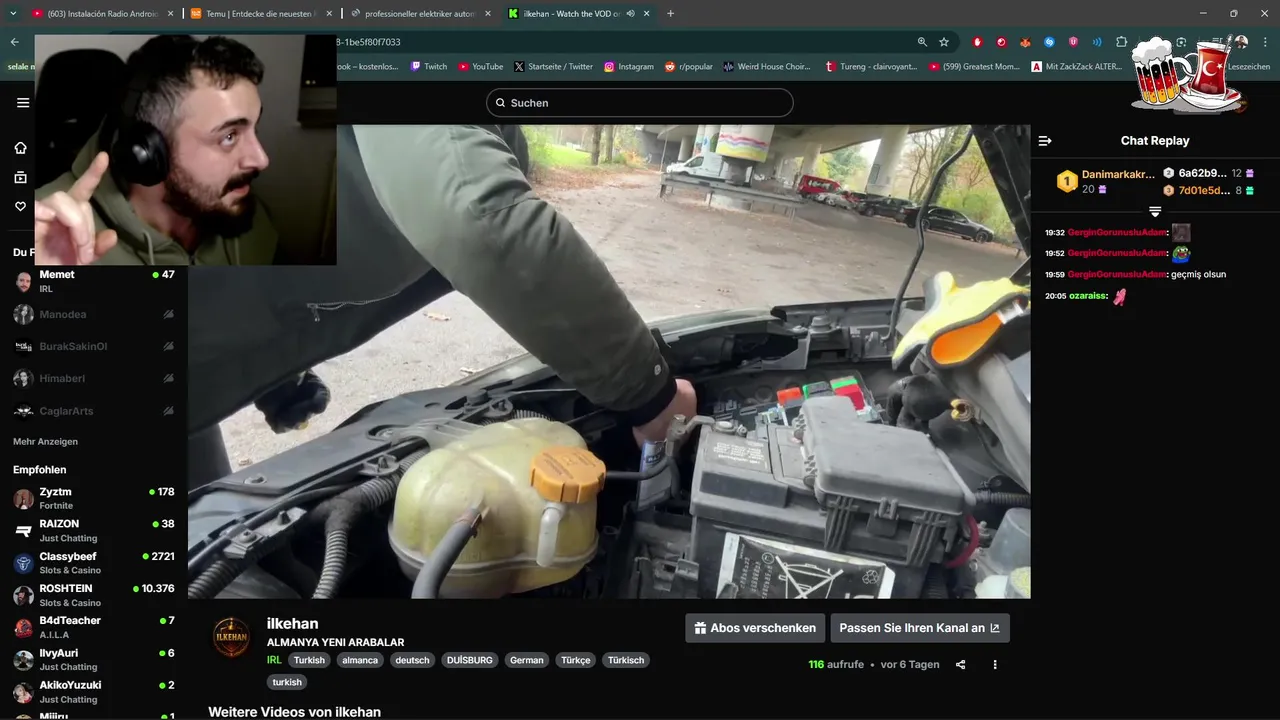The image size is (1280, 720).
Task: Open the Tureng bookmark
Action: pyautogui.click(x=871, y=67)
